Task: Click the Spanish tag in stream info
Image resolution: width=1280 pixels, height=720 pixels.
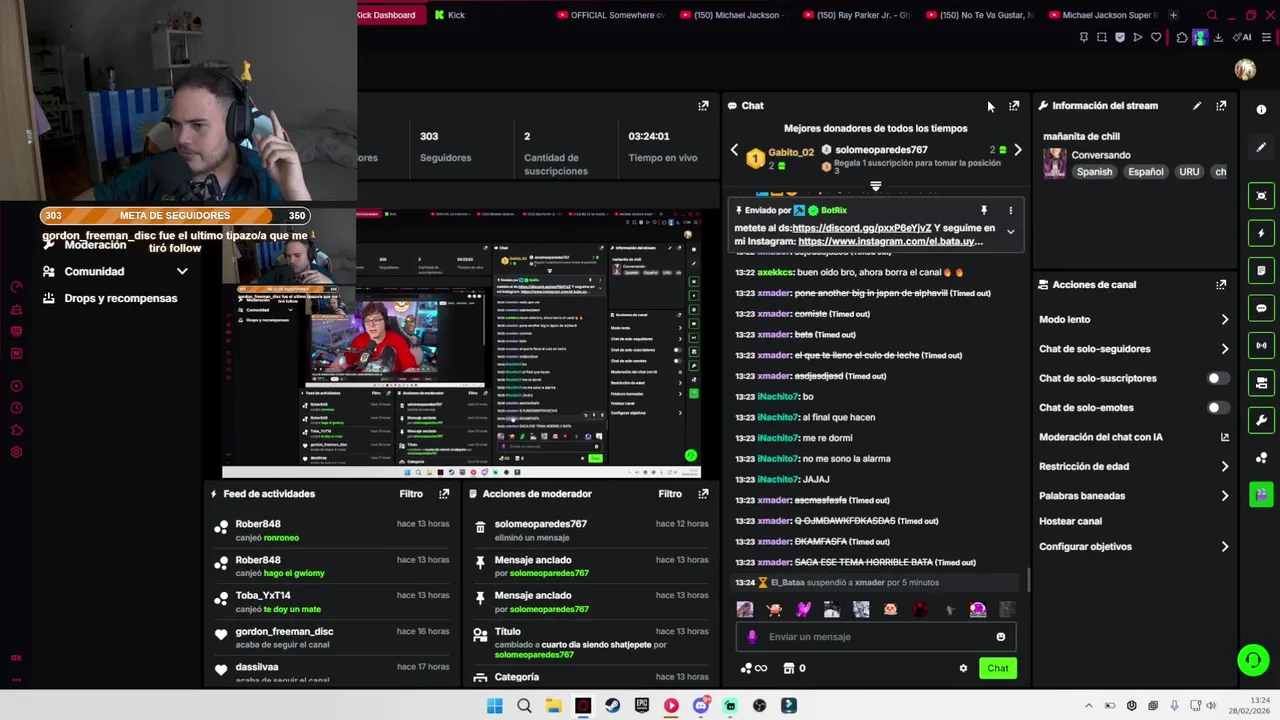Action: [x=1094, y=172]
